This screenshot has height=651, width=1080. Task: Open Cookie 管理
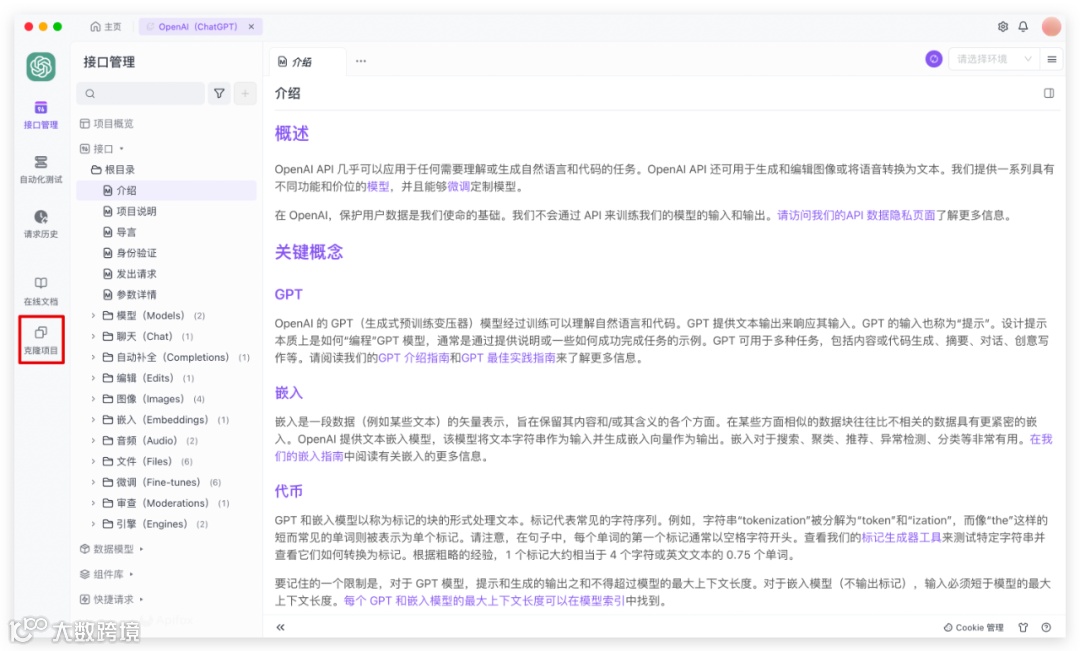(973, 628)
